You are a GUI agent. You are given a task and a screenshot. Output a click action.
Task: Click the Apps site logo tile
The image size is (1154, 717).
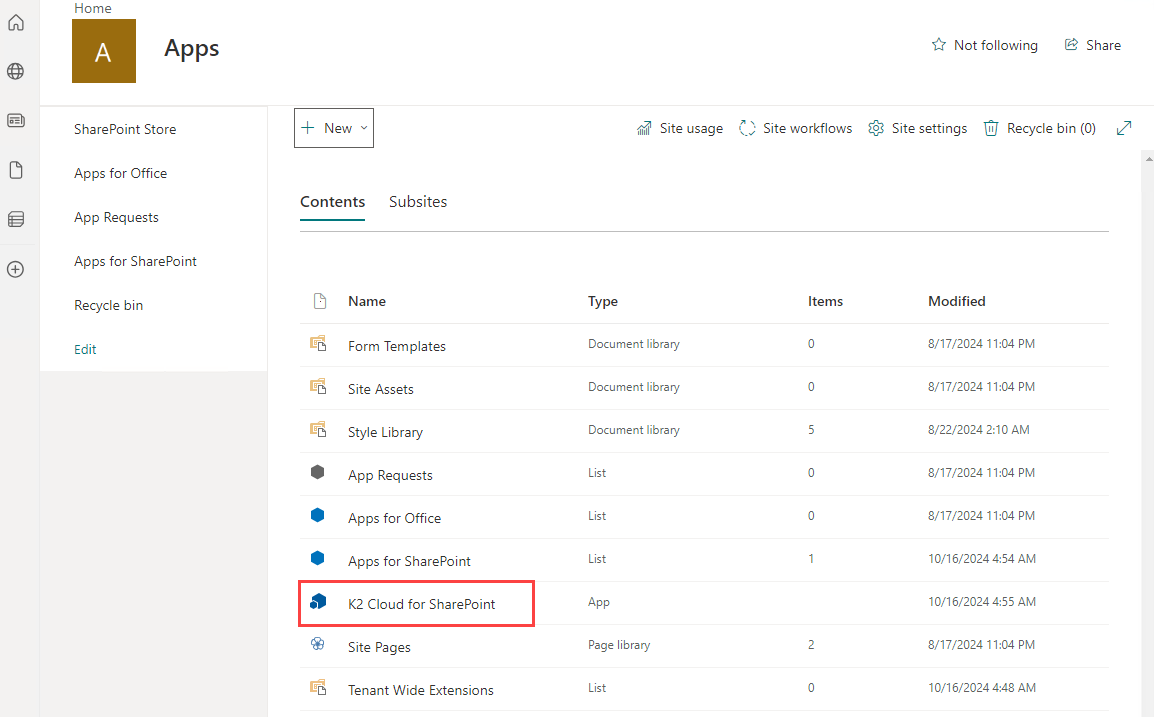104,51
